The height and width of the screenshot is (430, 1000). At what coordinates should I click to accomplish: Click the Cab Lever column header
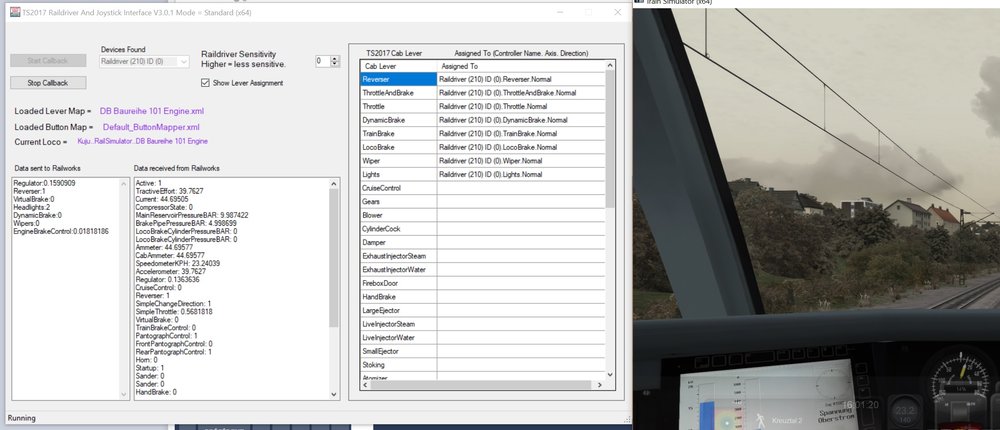(397, 65)
